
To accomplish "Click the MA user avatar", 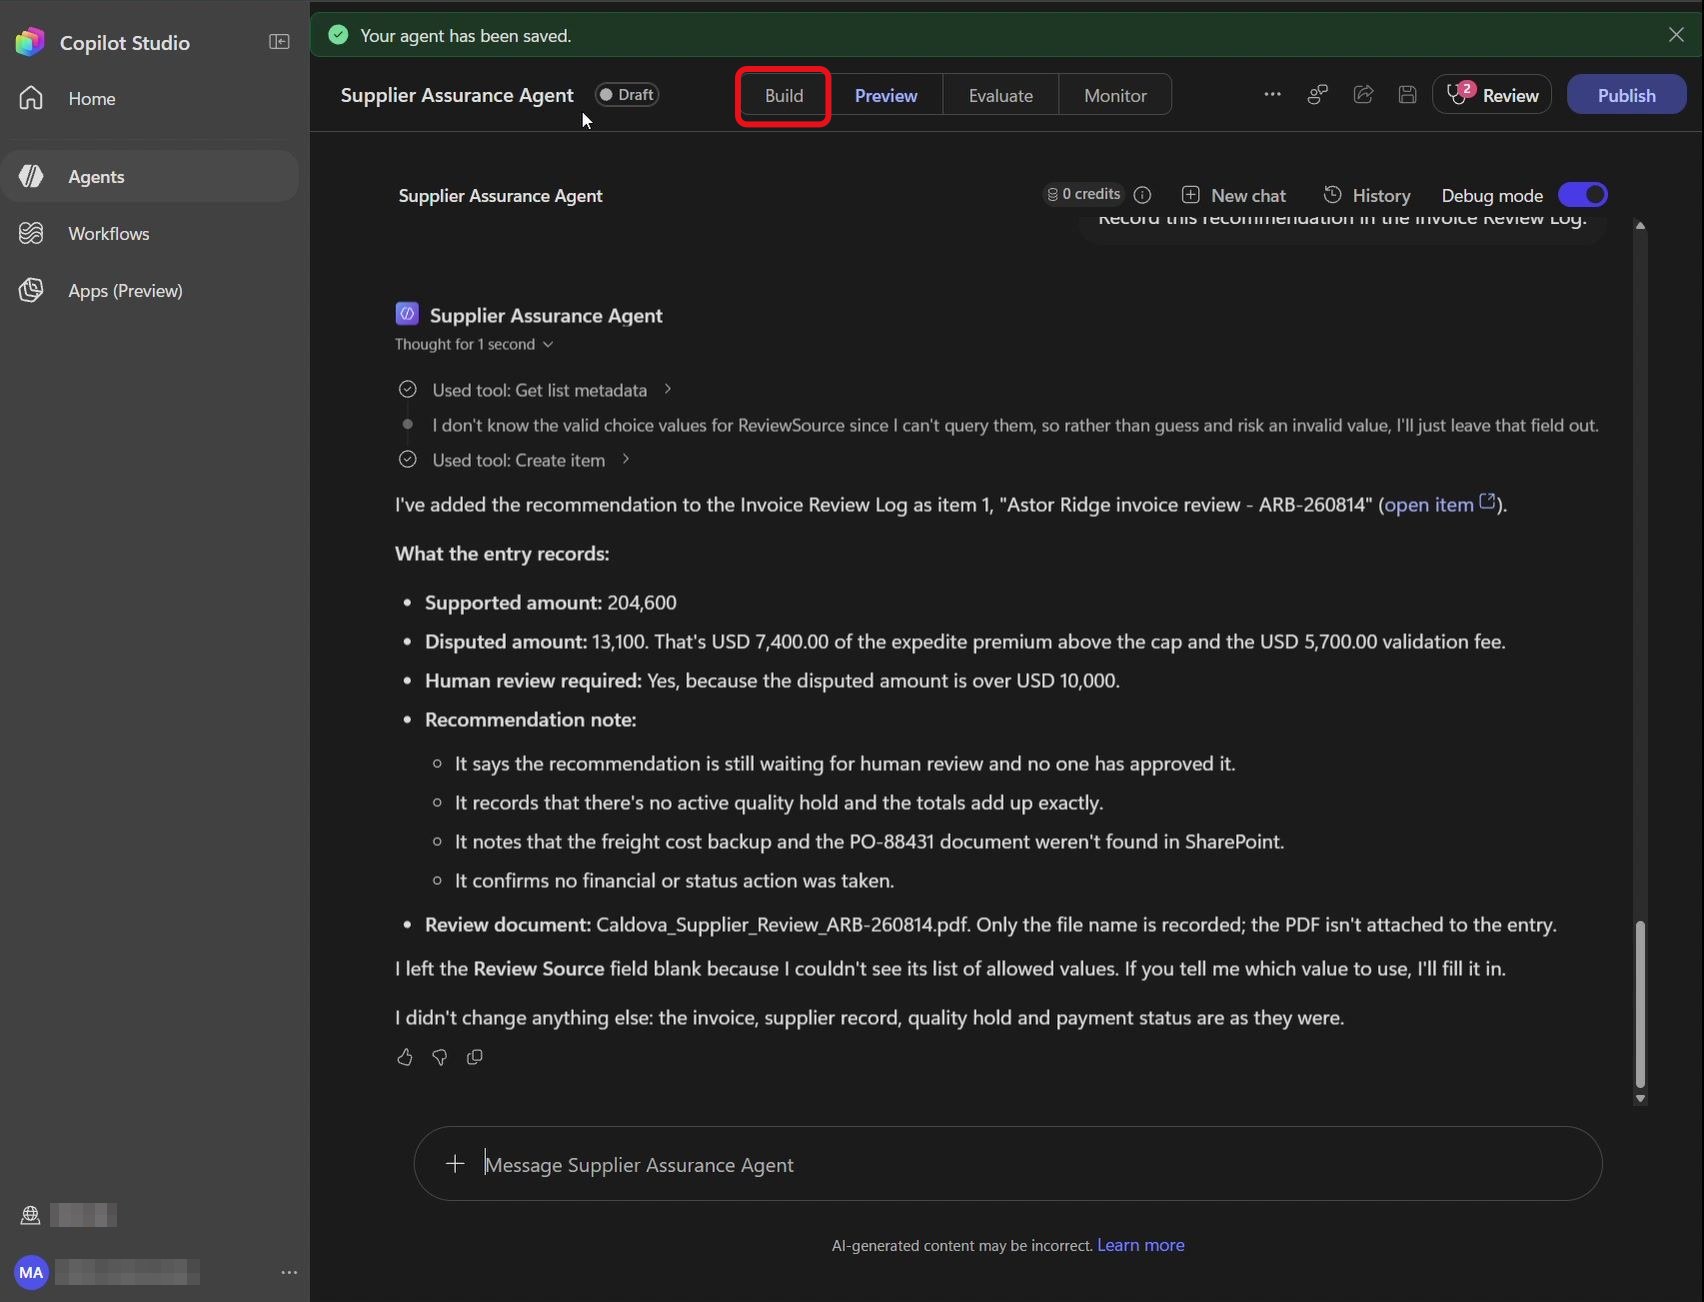I will (x=31, y=1272).
